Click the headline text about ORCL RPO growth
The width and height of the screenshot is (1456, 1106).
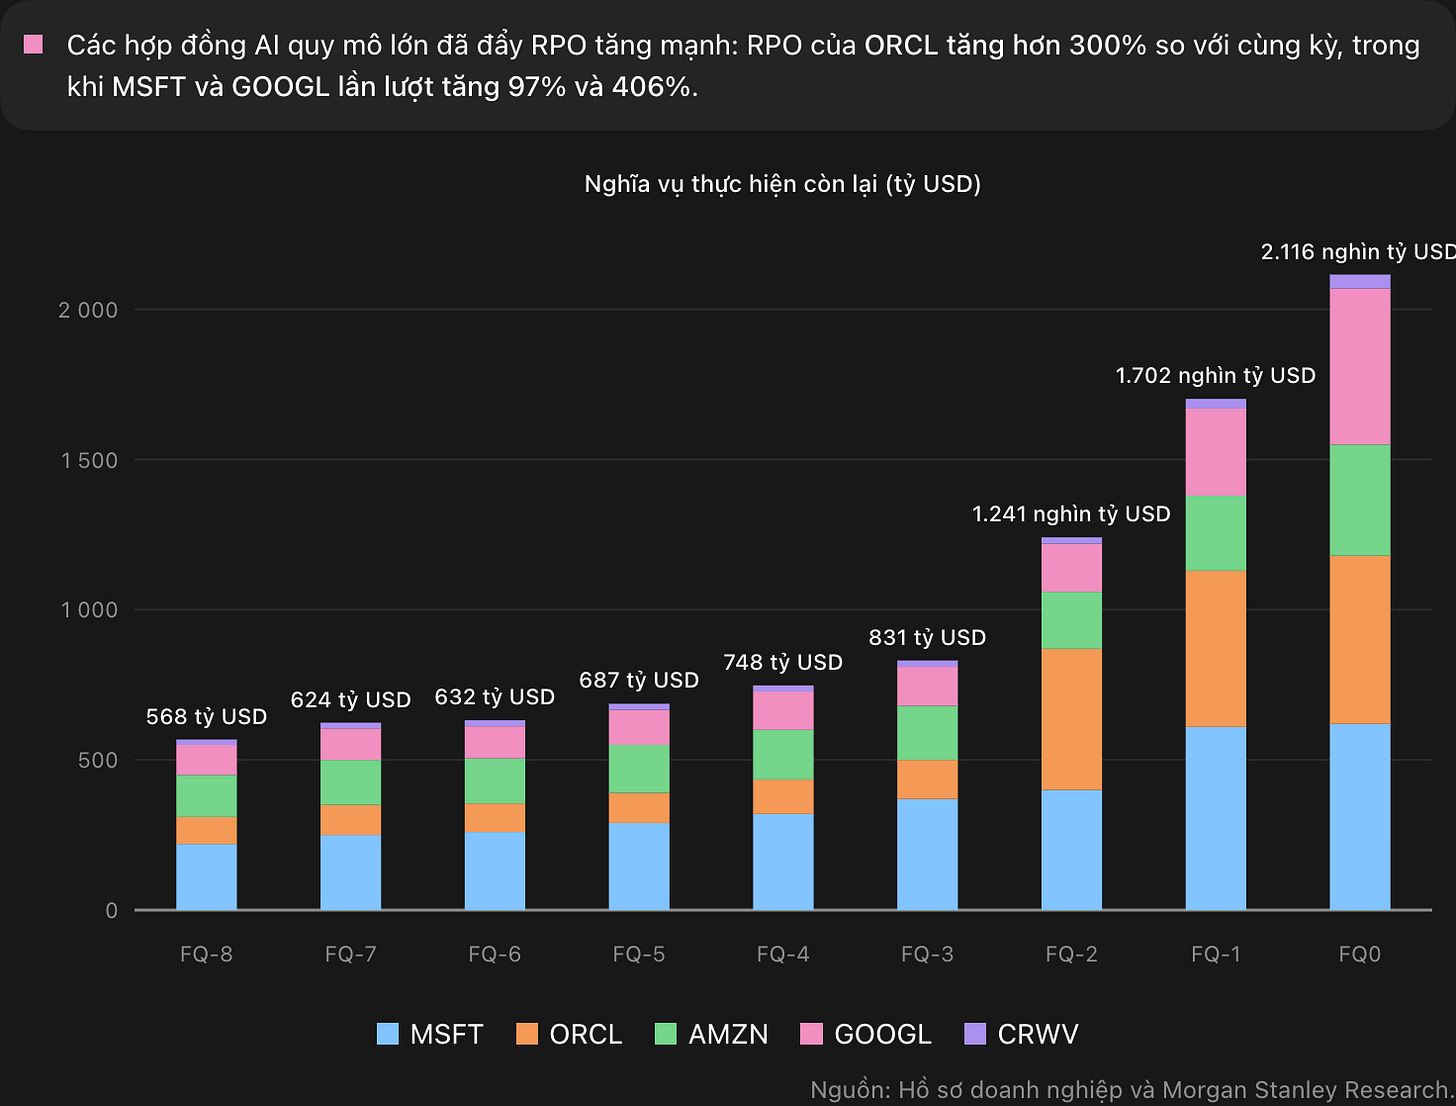[743, 65]
